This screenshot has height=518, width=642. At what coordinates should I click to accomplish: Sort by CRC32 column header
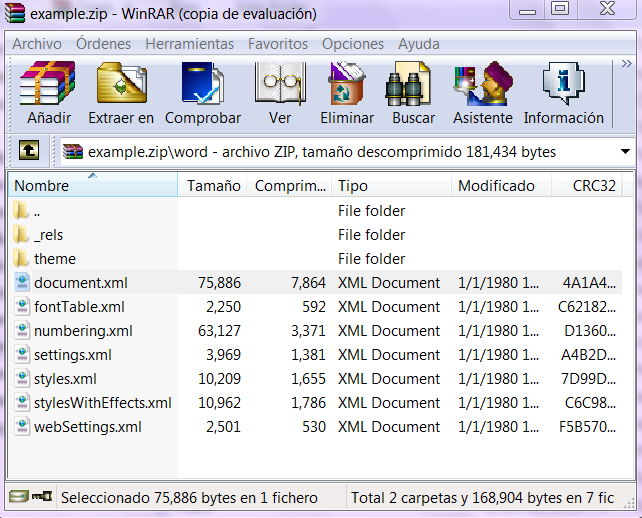coord(587,185)
